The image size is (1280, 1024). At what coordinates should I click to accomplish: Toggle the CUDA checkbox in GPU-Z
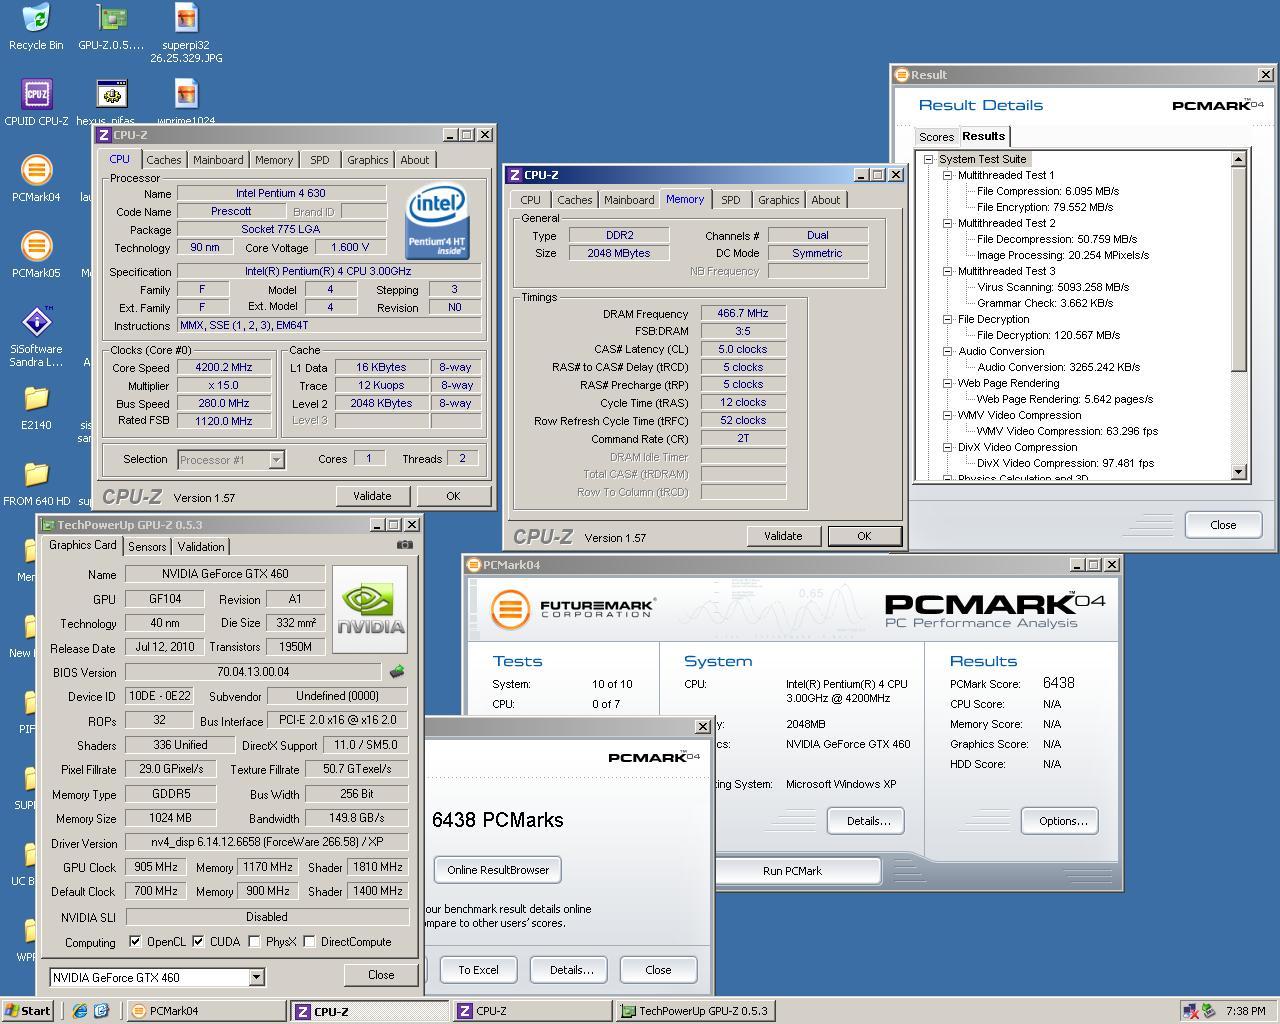(198, 942)
